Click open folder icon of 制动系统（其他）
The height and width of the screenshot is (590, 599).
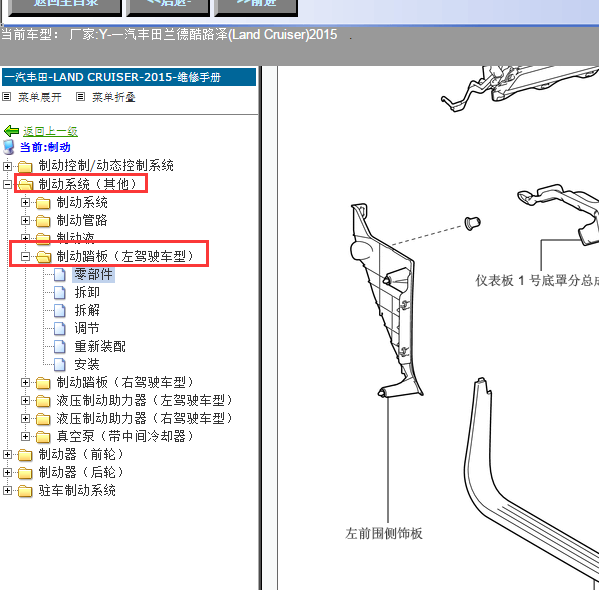coord(26,185)
